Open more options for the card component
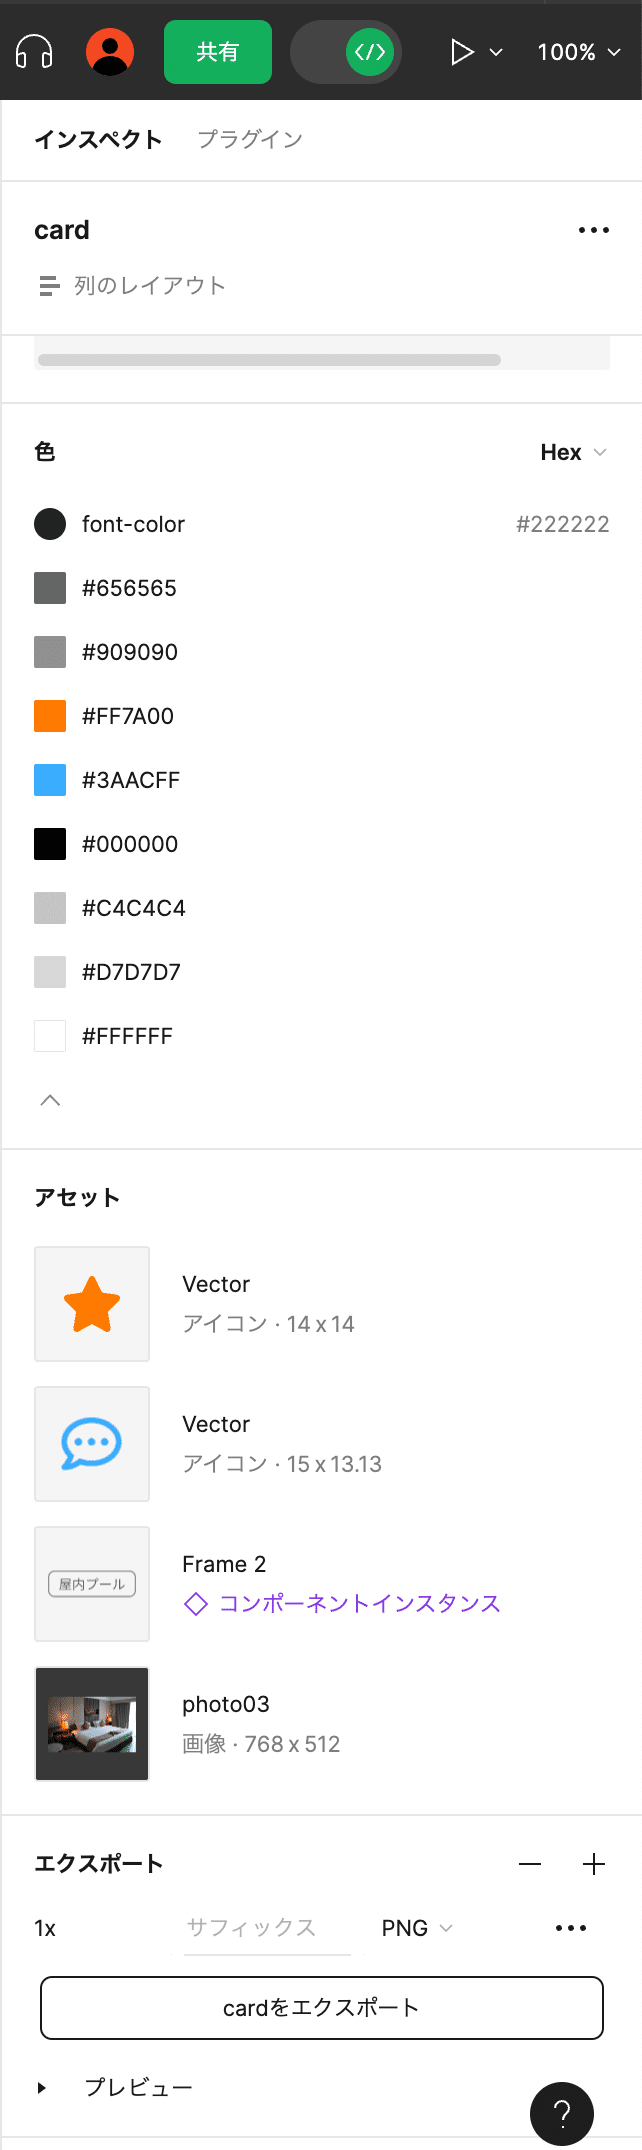Viewport: 642px width, 2150px height. click(x=594, y=230)
